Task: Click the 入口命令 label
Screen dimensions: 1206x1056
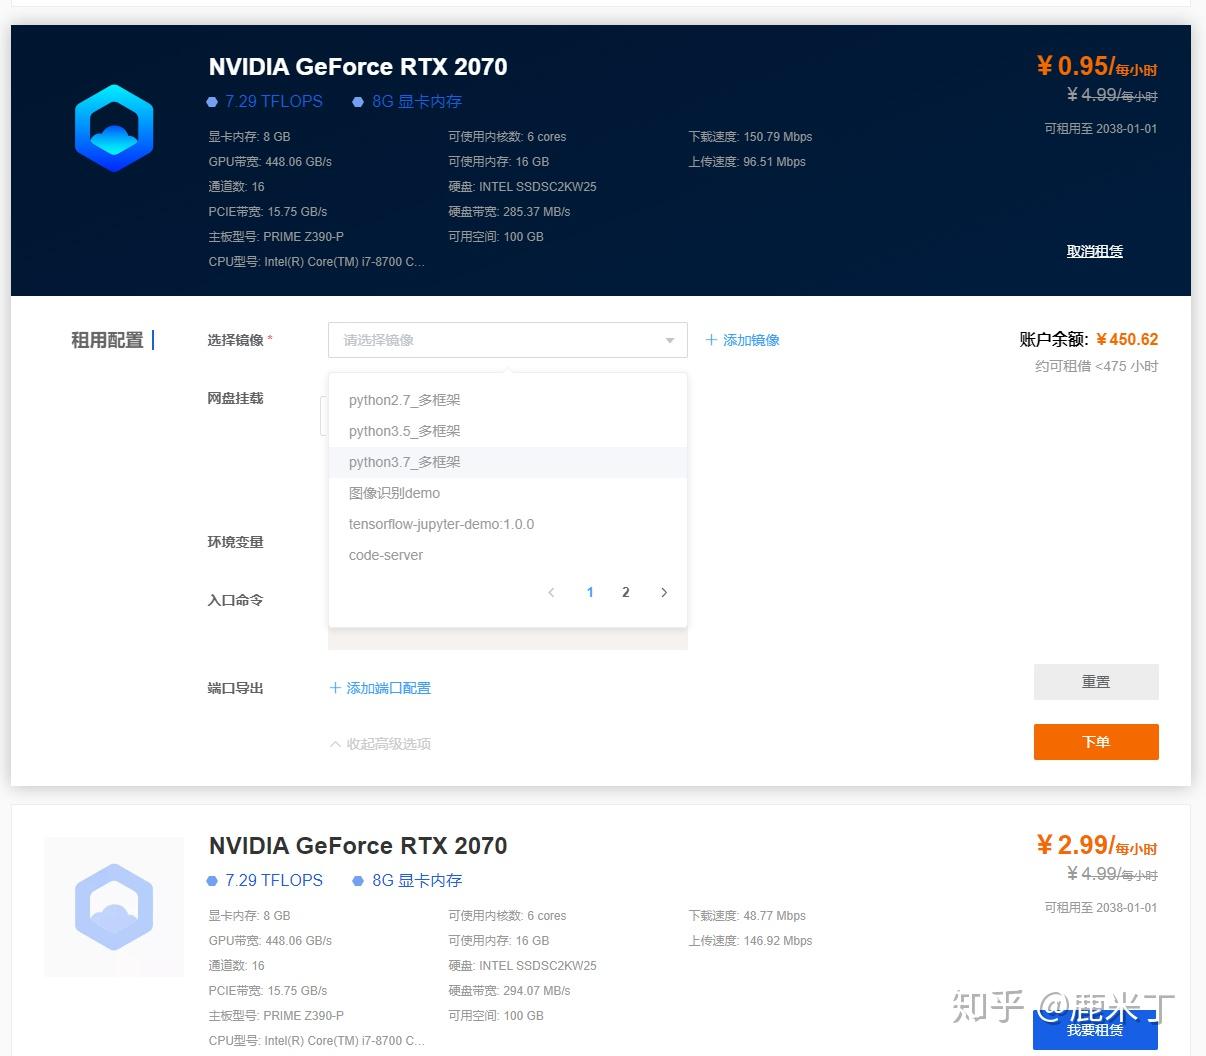Action: pyautogui.click(x=235, y=600)
